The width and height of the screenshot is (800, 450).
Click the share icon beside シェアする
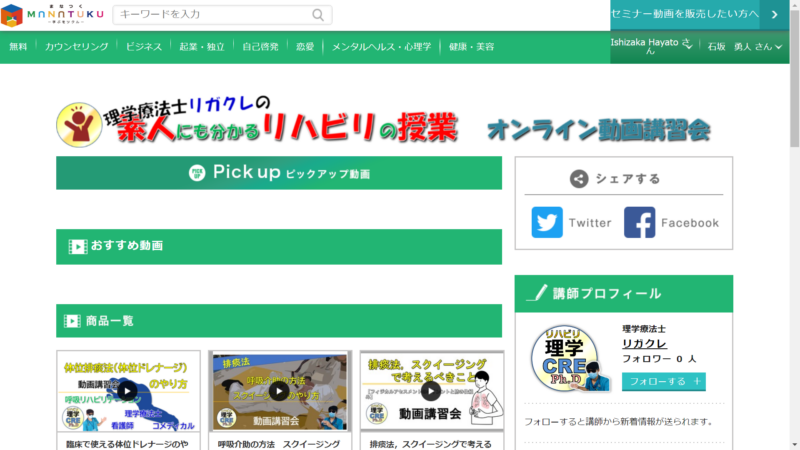coord(578,179)
